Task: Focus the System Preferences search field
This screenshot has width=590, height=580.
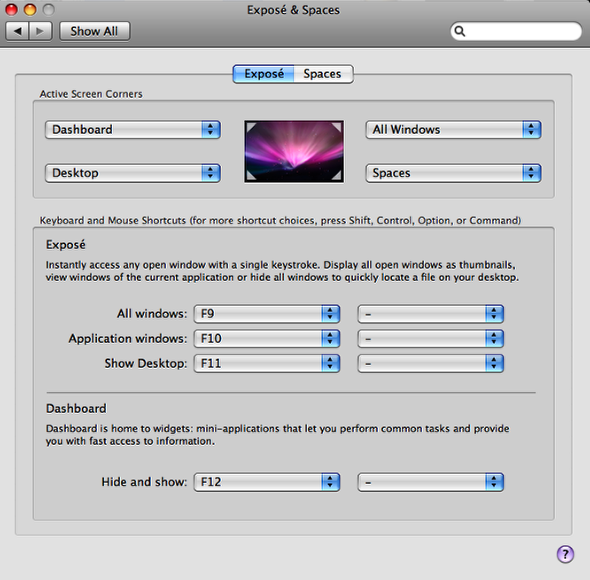Action: click(x=516, y=31)
